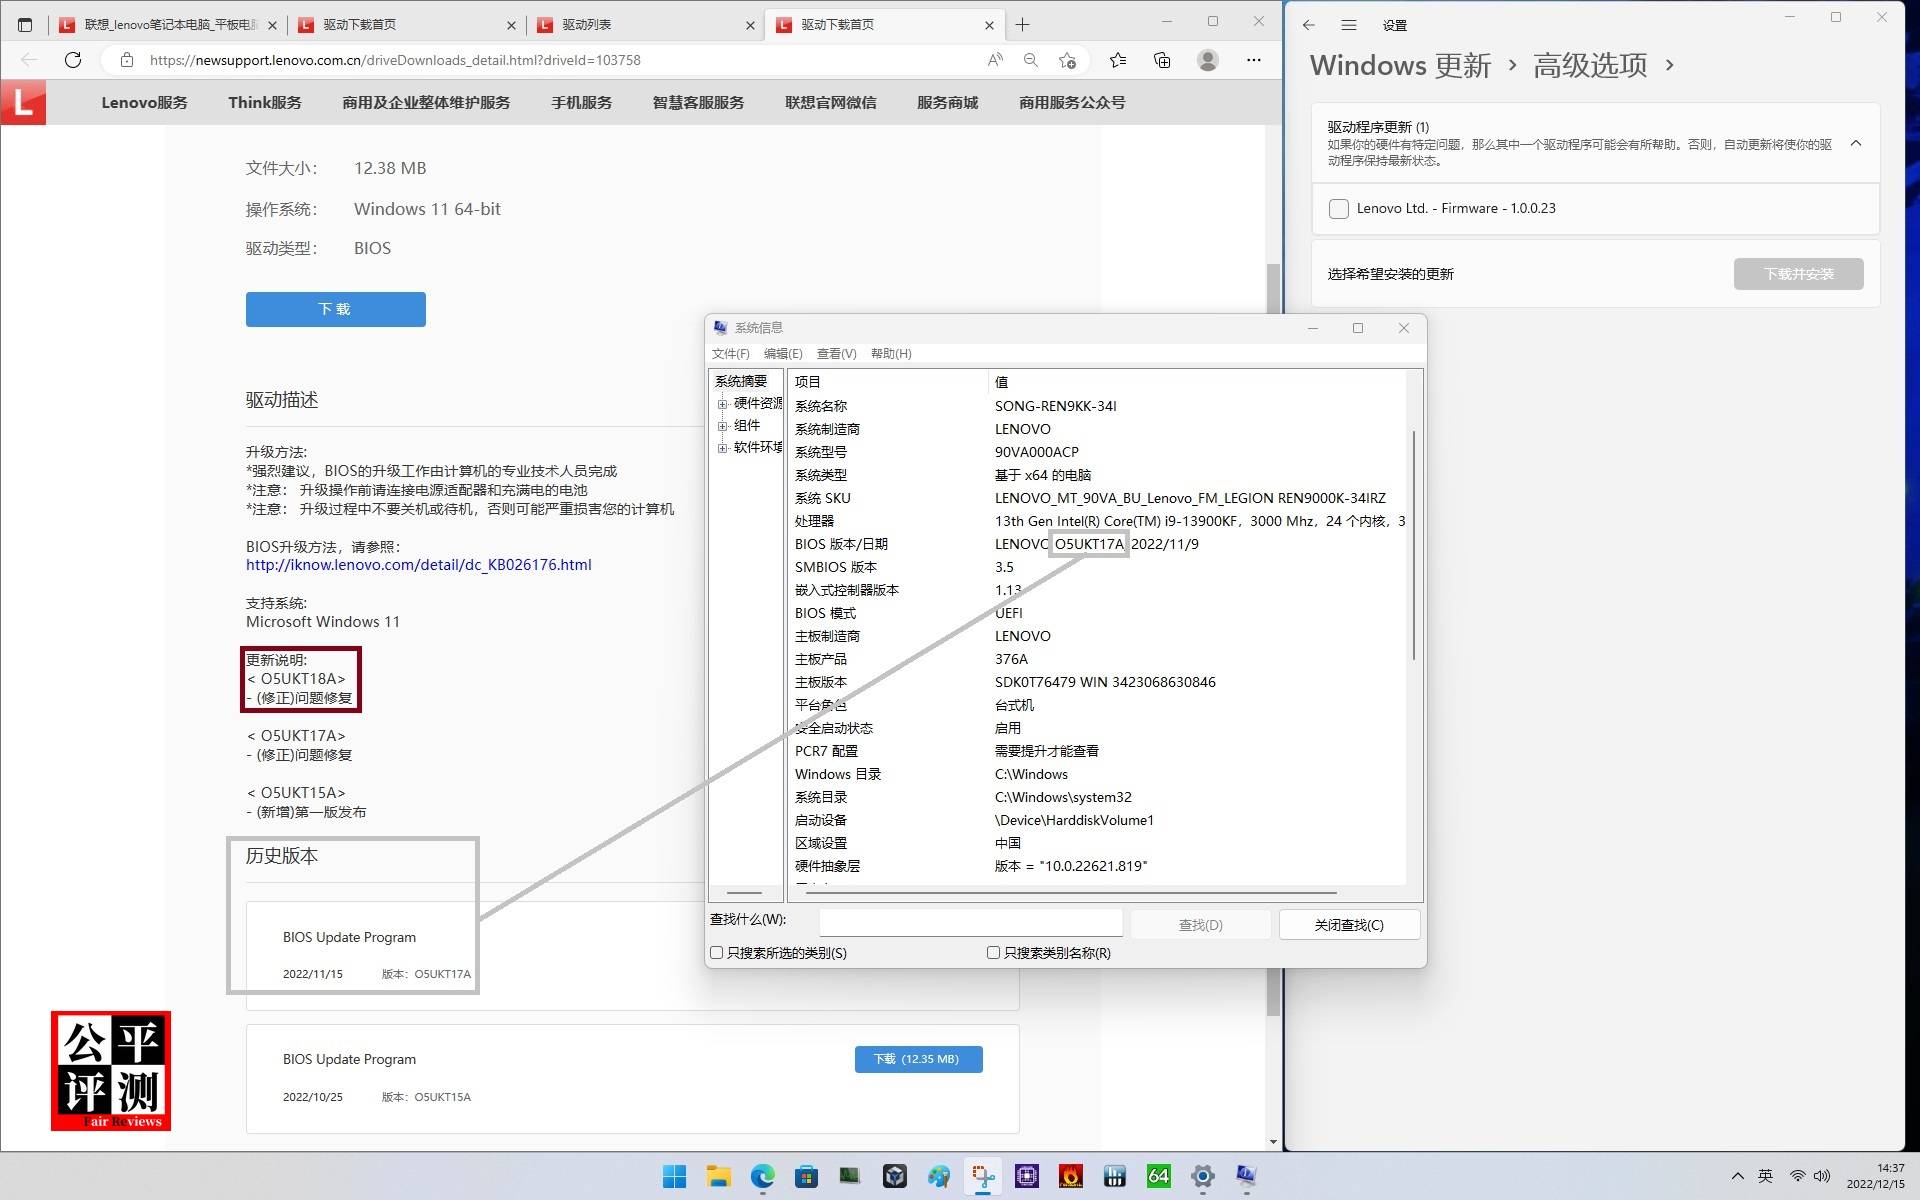Open File Explorer from the taskbar
Image resolution: width=1920 pixels, height=1200 pixels.
(718, 1176)
